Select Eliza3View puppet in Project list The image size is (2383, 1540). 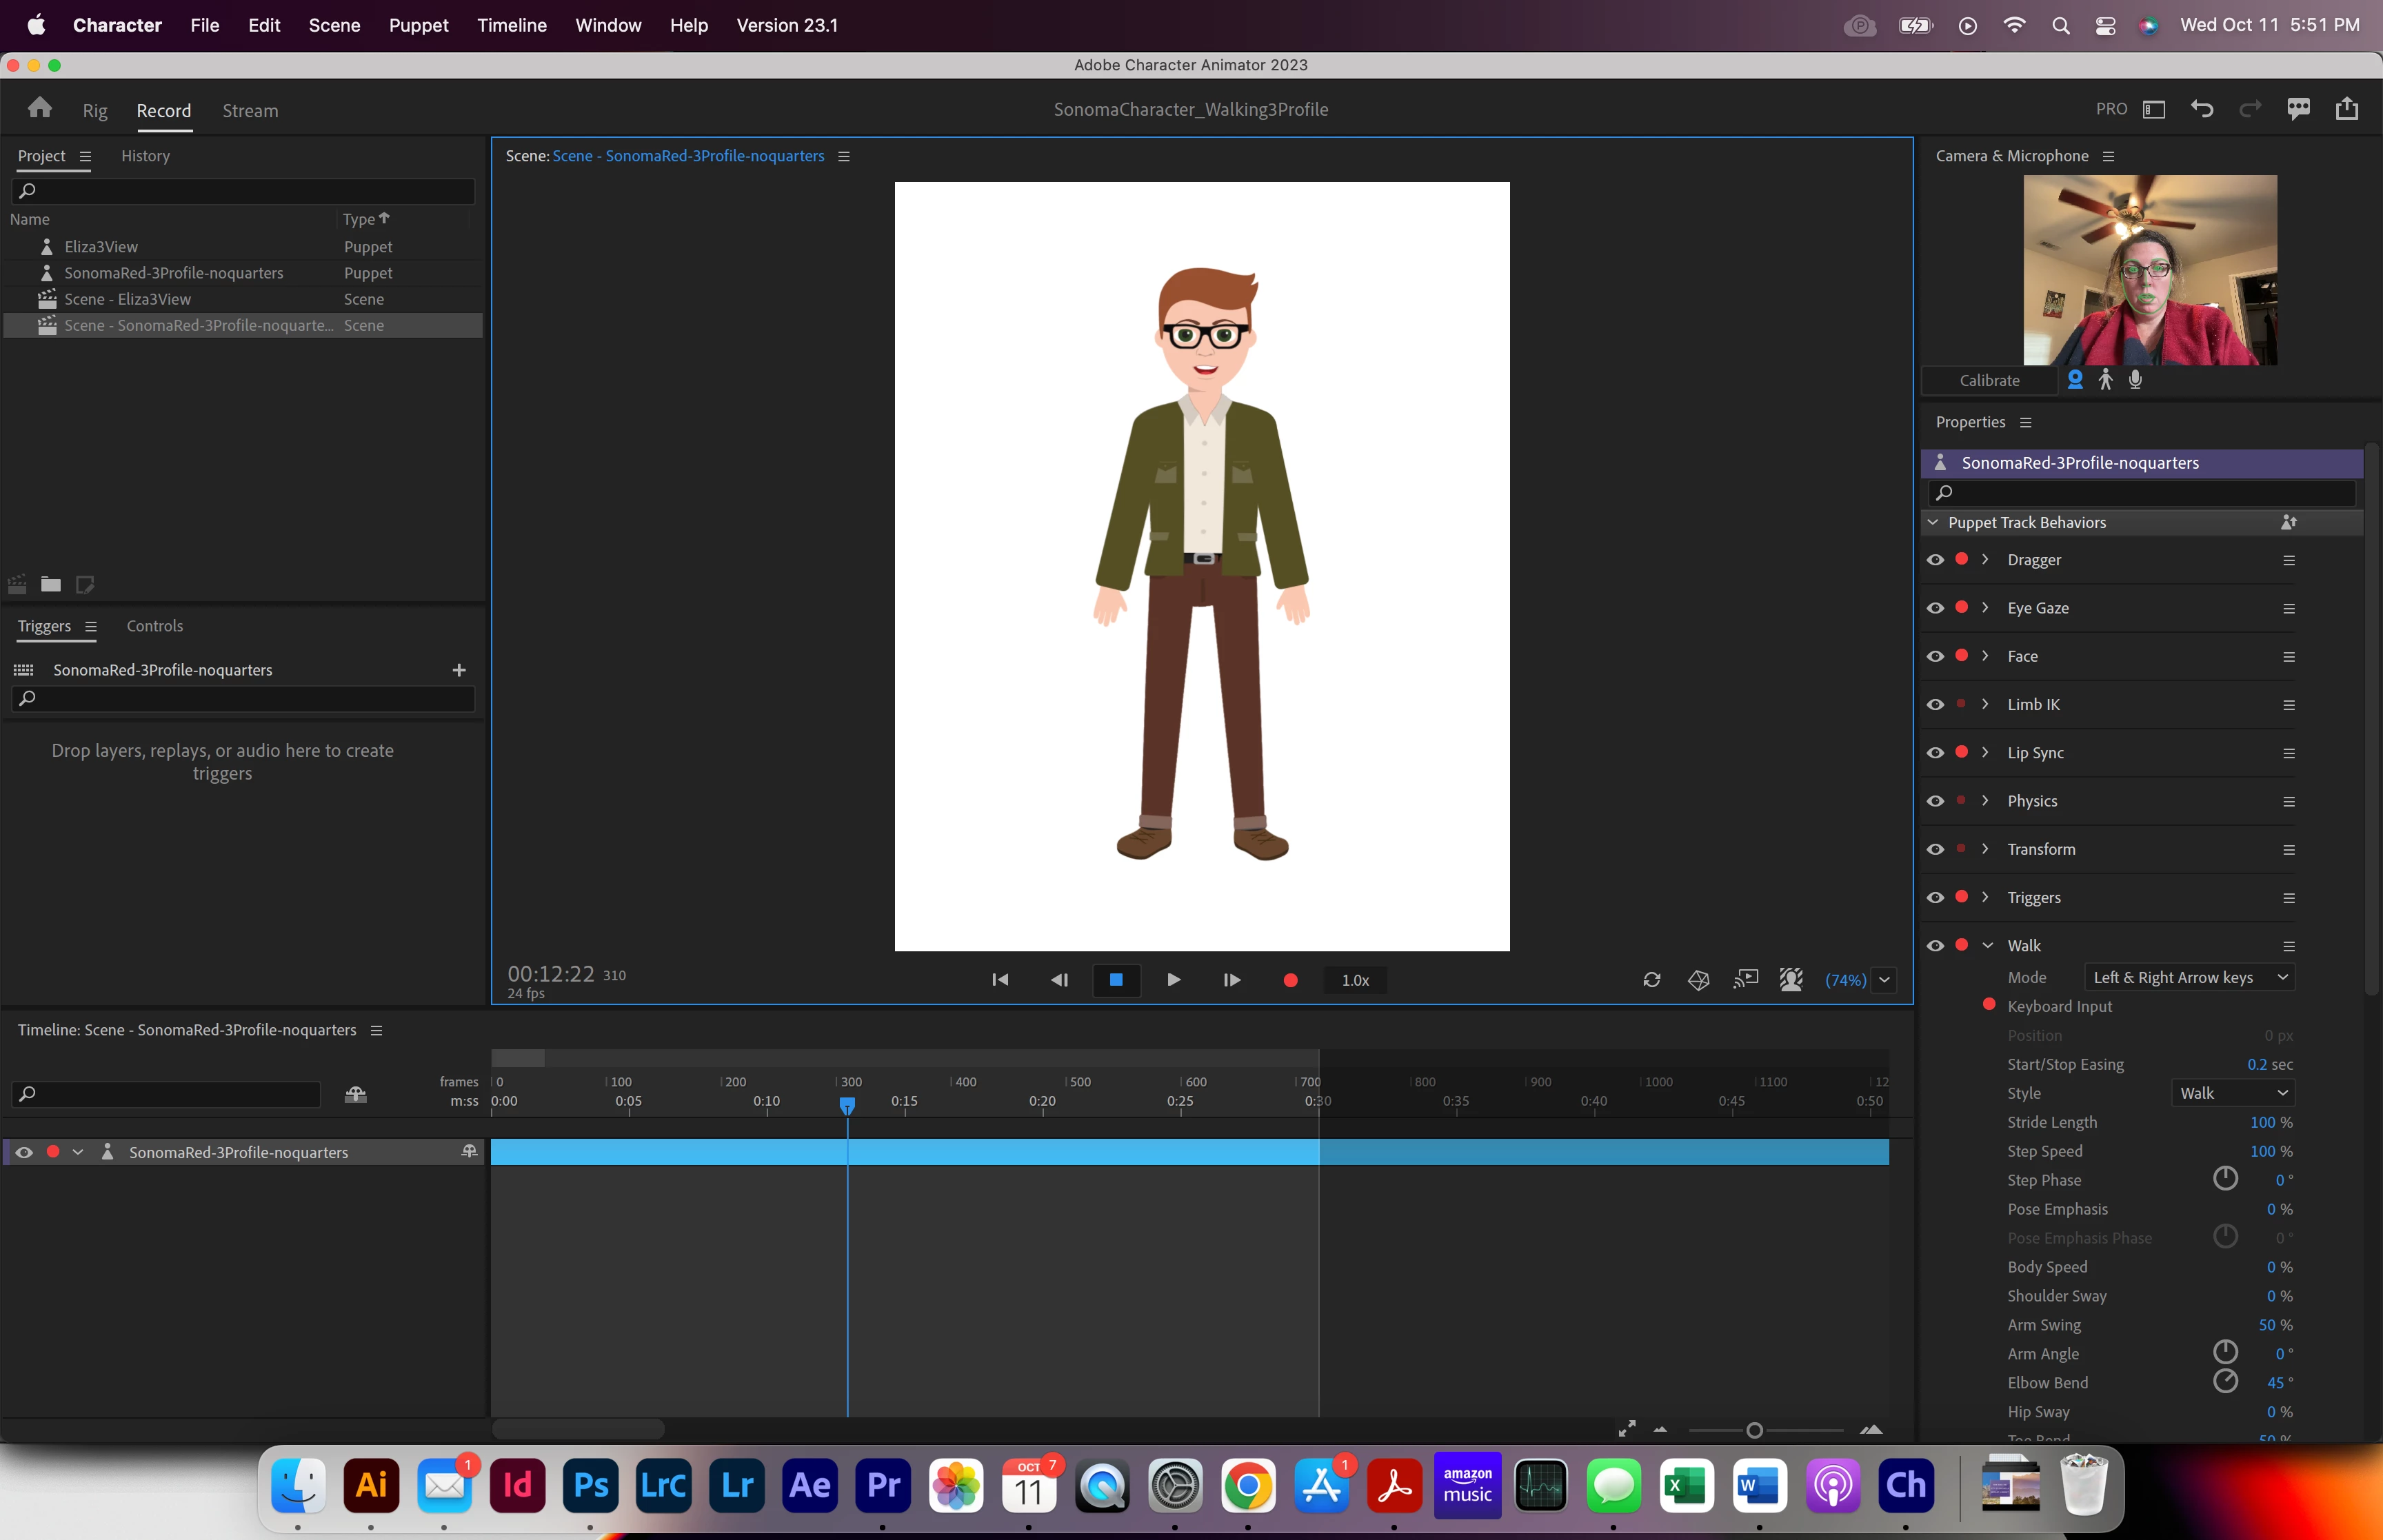tap(101, 247)
